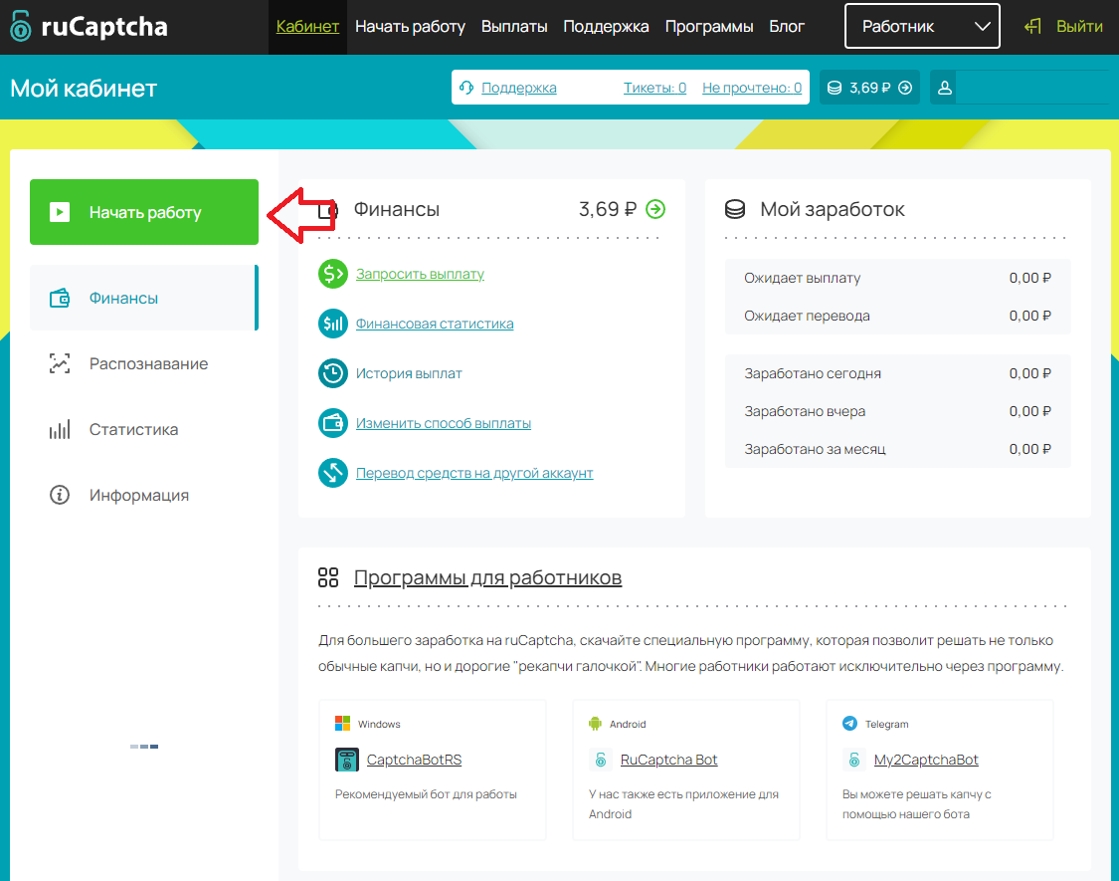Select Статистика in sidebar

point(144,429)
